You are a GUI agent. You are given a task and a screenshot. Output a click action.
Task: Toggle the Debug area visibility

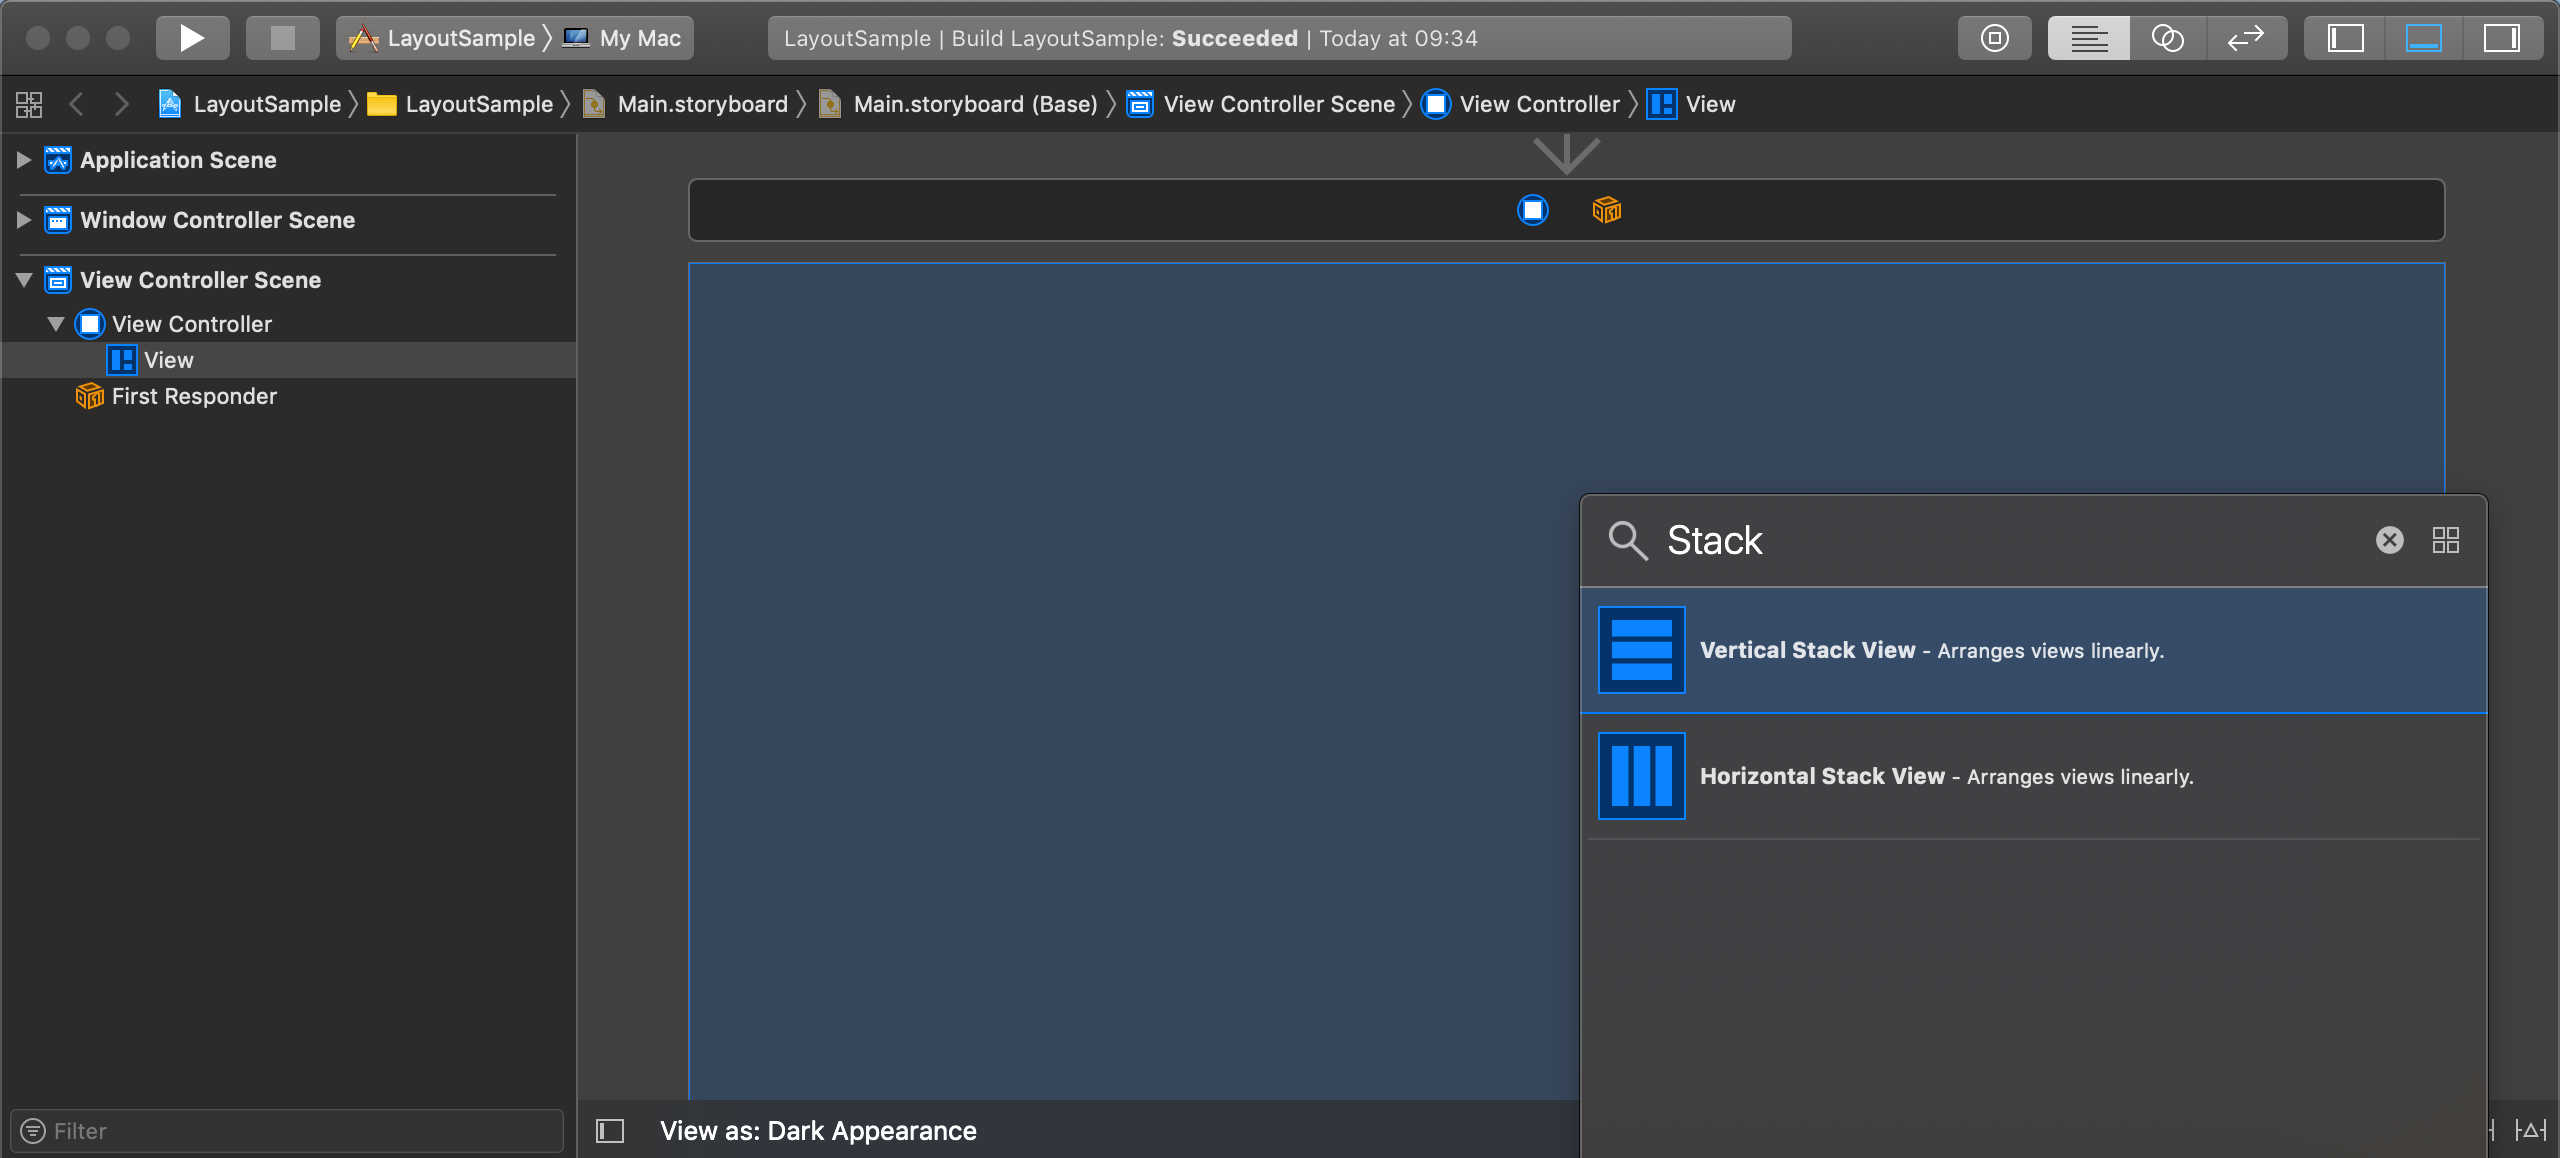(2423, 38)
